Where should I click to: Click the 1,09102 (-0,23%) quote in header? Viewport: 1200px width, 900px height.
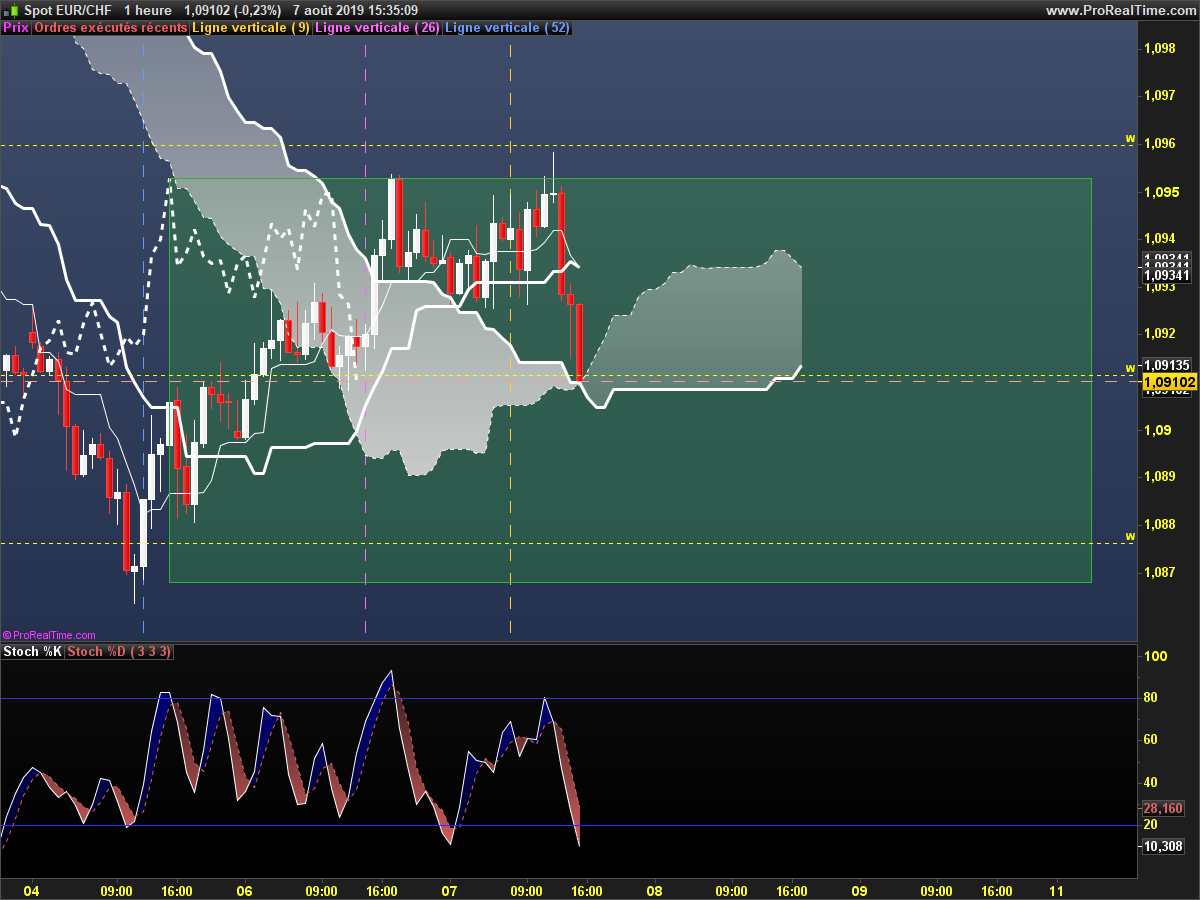[x=233, y=10]
